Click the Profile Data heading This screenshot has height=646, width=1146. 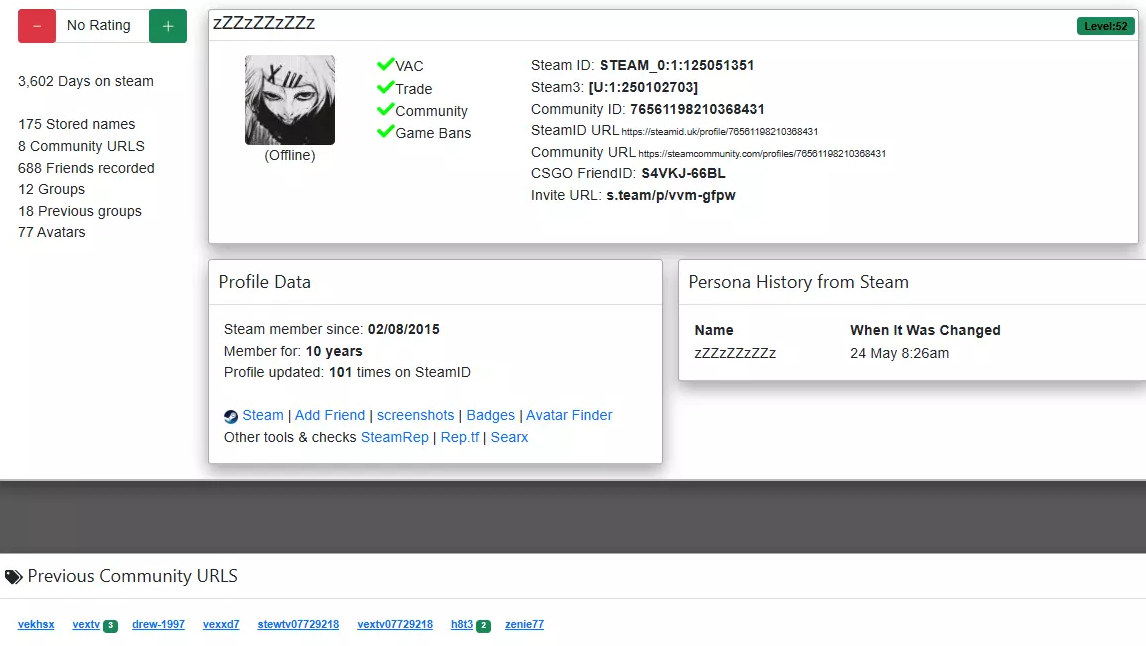pyautogui.click(x=265, y=282)
